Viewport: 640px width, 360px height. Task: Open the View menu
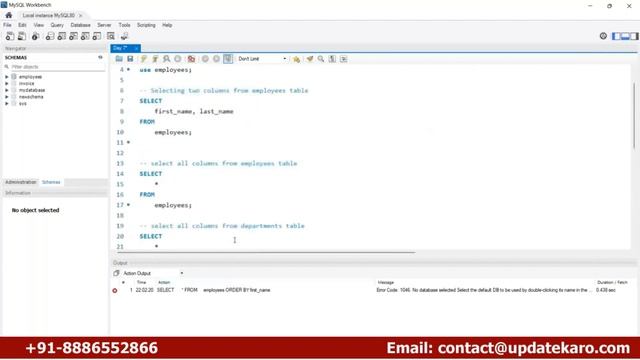pos(38,25)
